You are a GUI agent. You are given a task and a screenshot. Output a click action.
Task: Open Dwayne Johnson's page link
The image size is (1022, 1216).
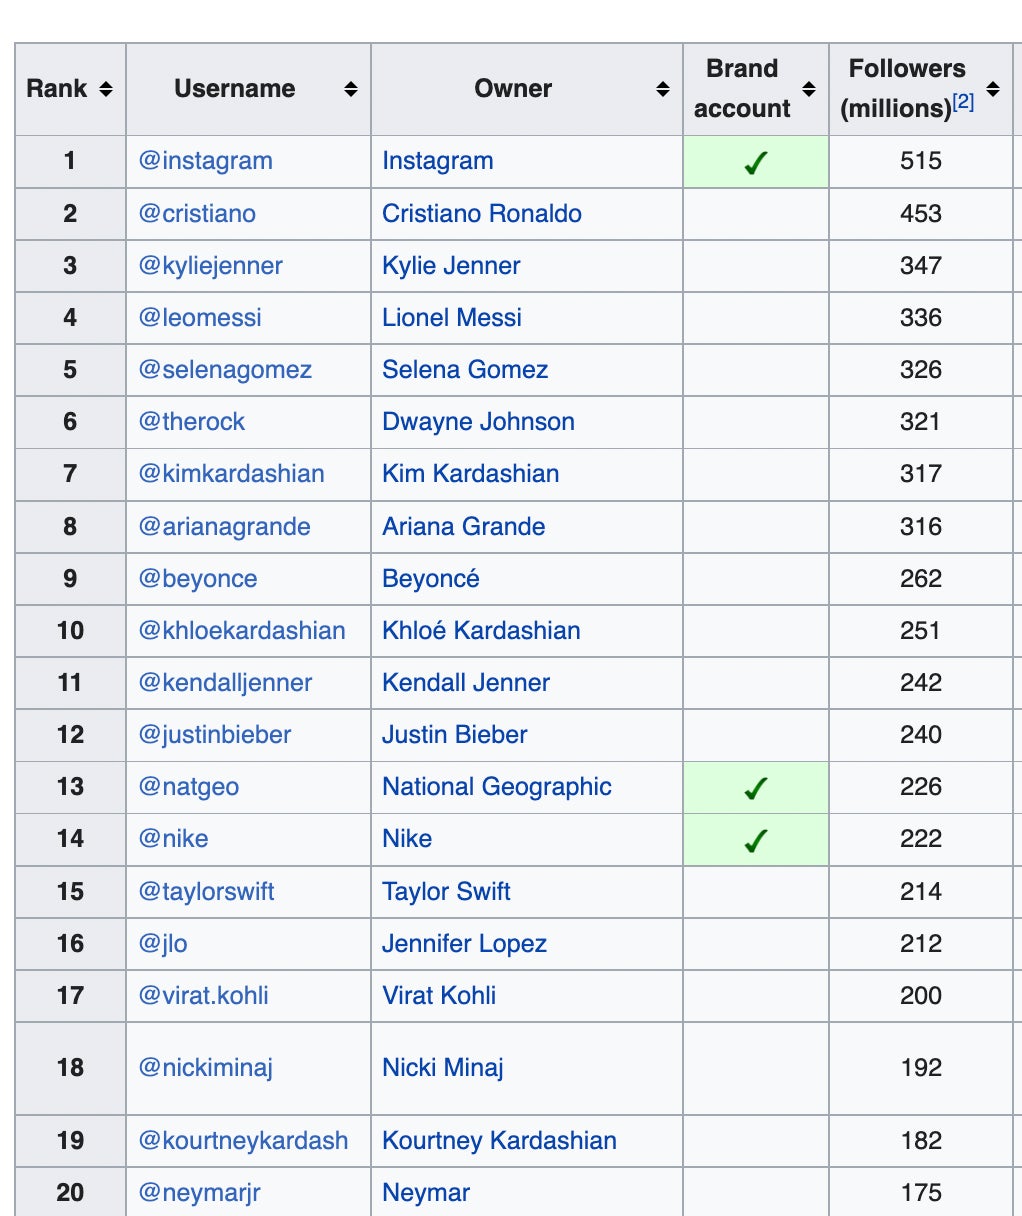[478, 422]
